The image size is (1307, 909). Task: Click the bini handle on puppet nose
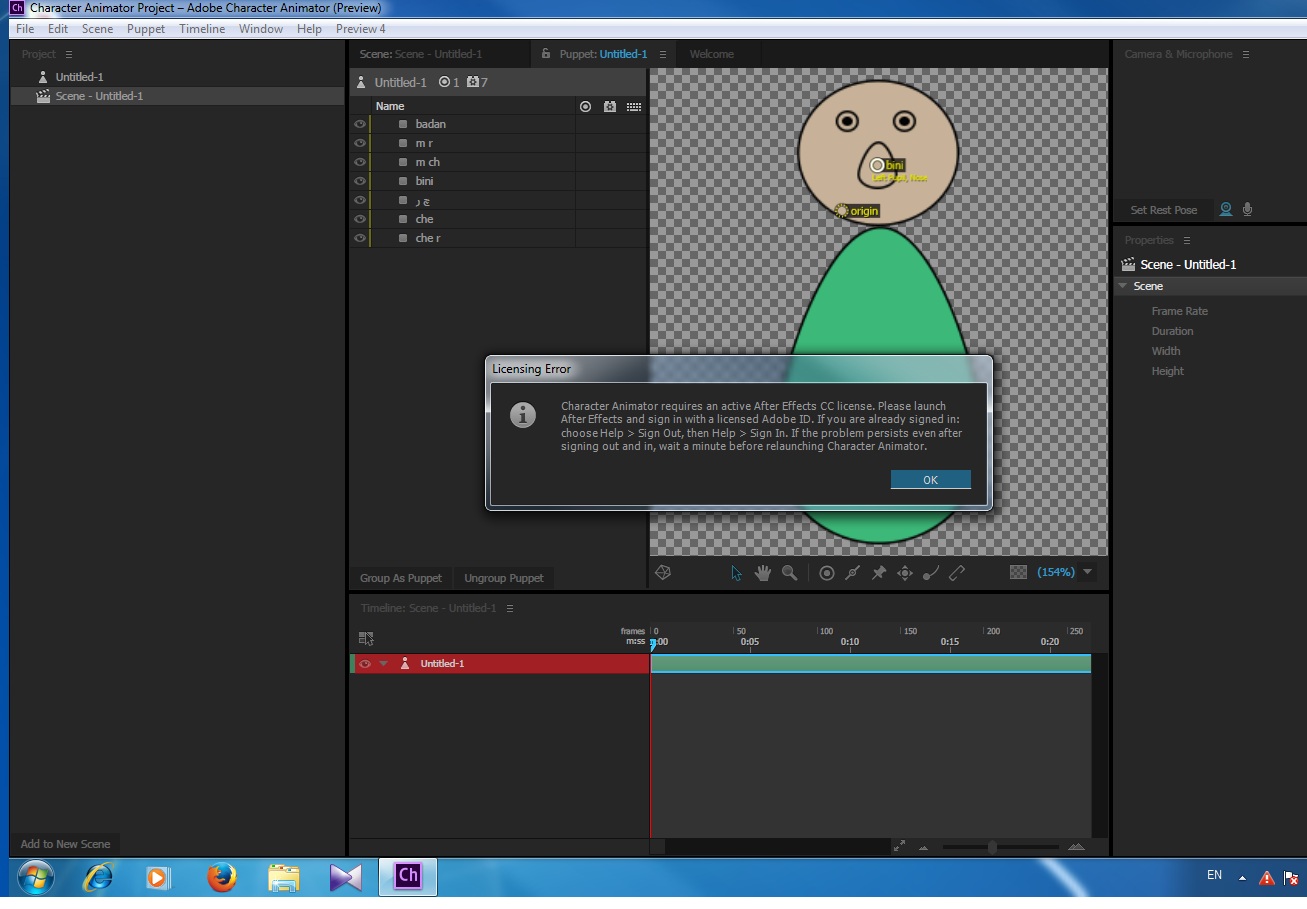click(877, 165)
